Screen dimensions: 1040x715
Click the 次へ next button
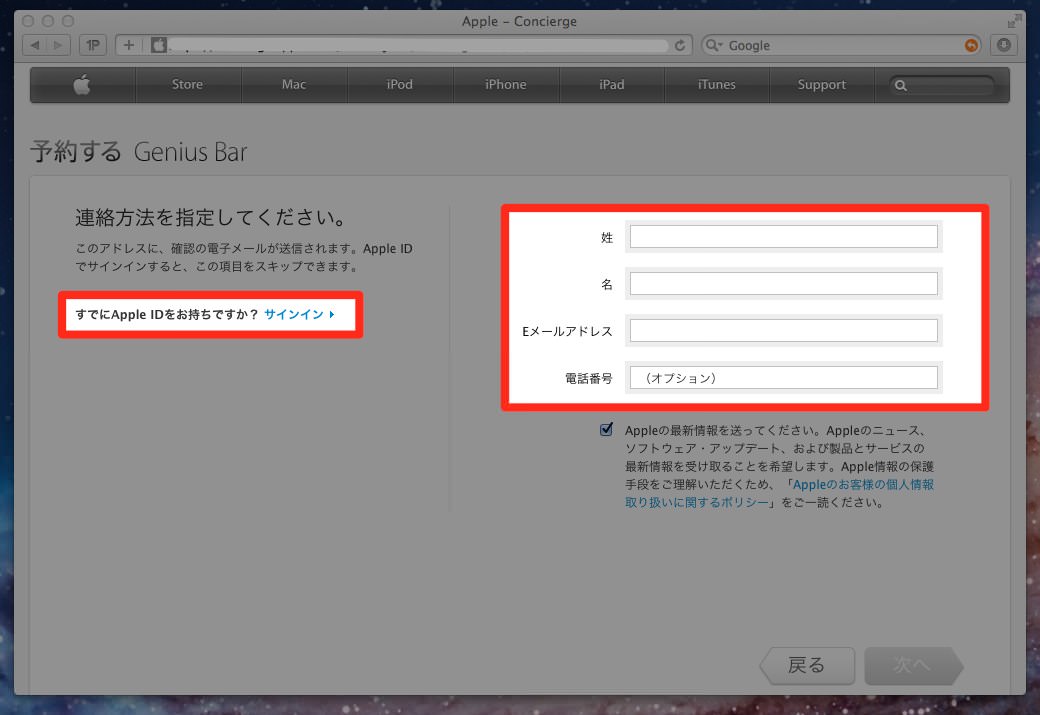click(913, 665)
